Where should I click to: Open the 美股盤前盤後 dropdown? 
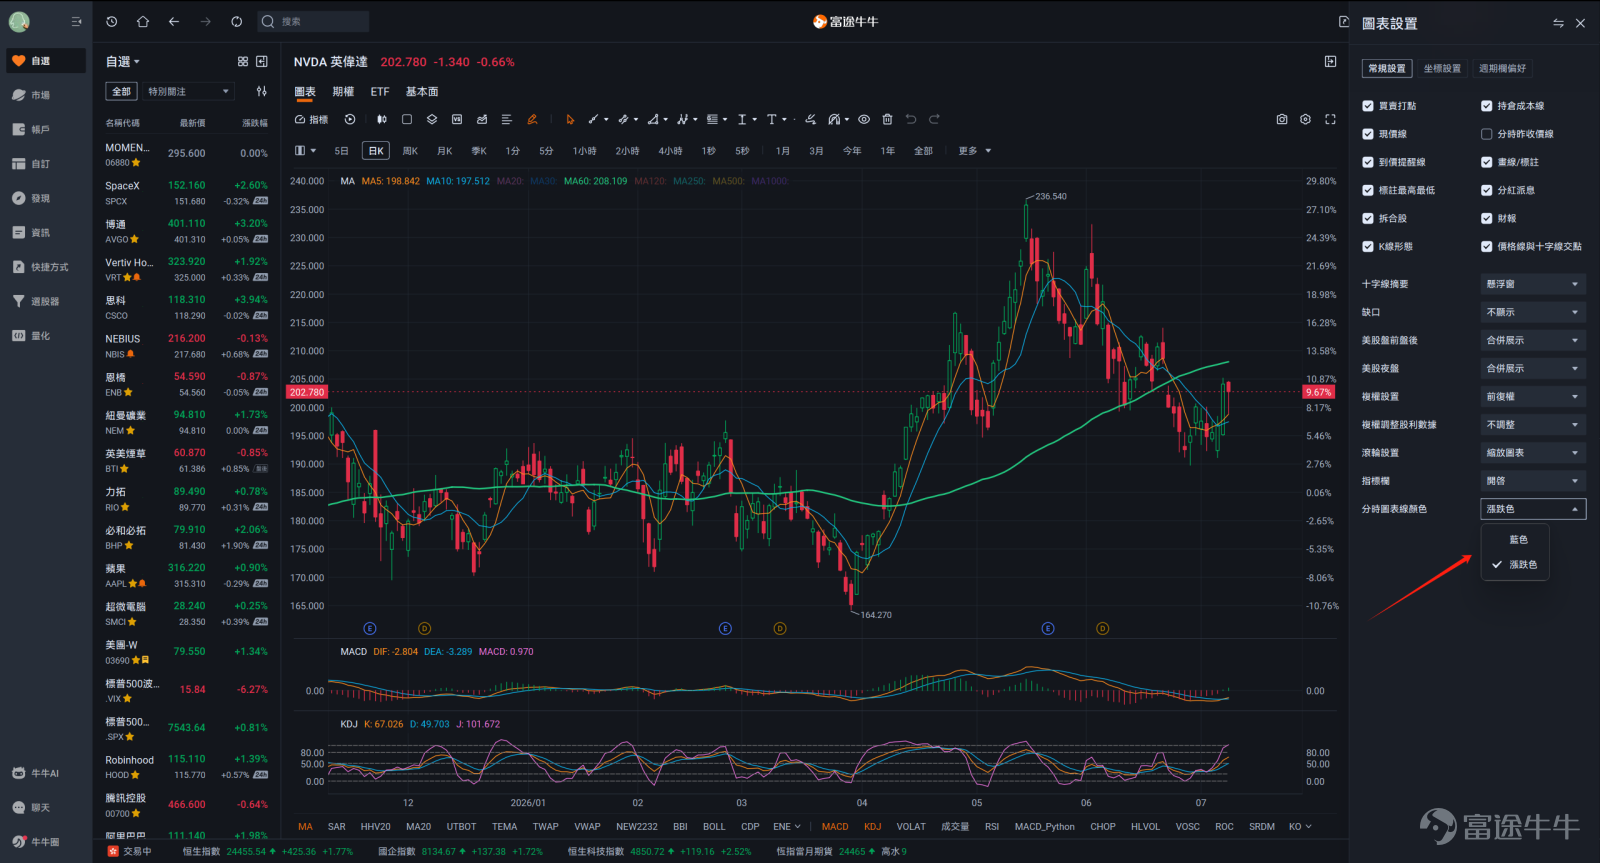1533,340
